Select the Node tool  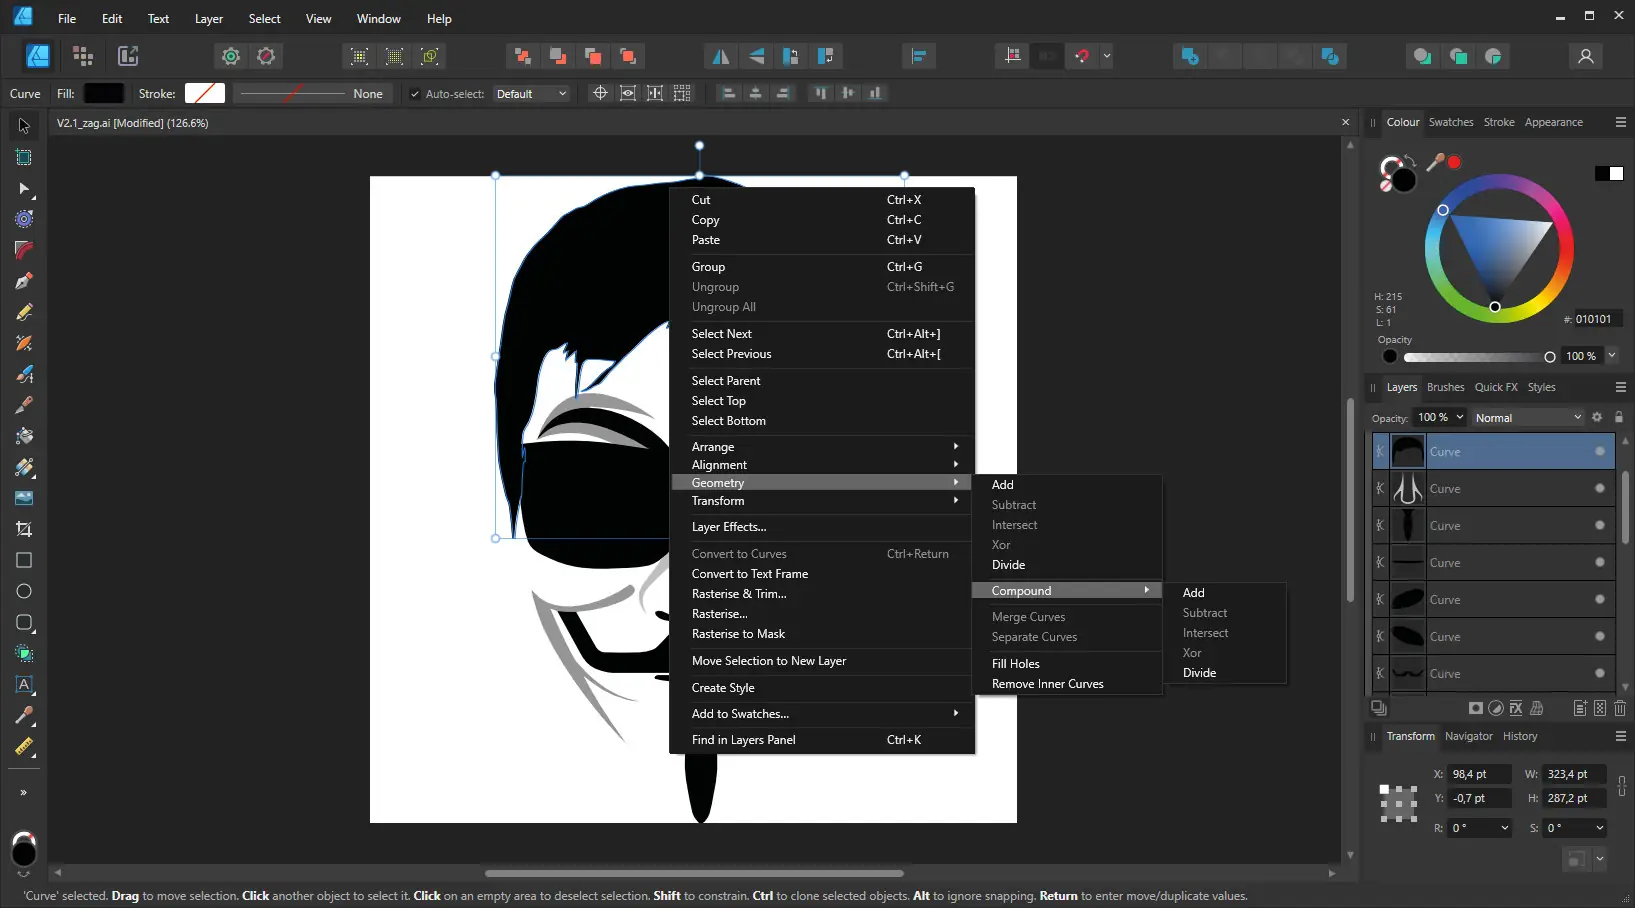(24, 188)
